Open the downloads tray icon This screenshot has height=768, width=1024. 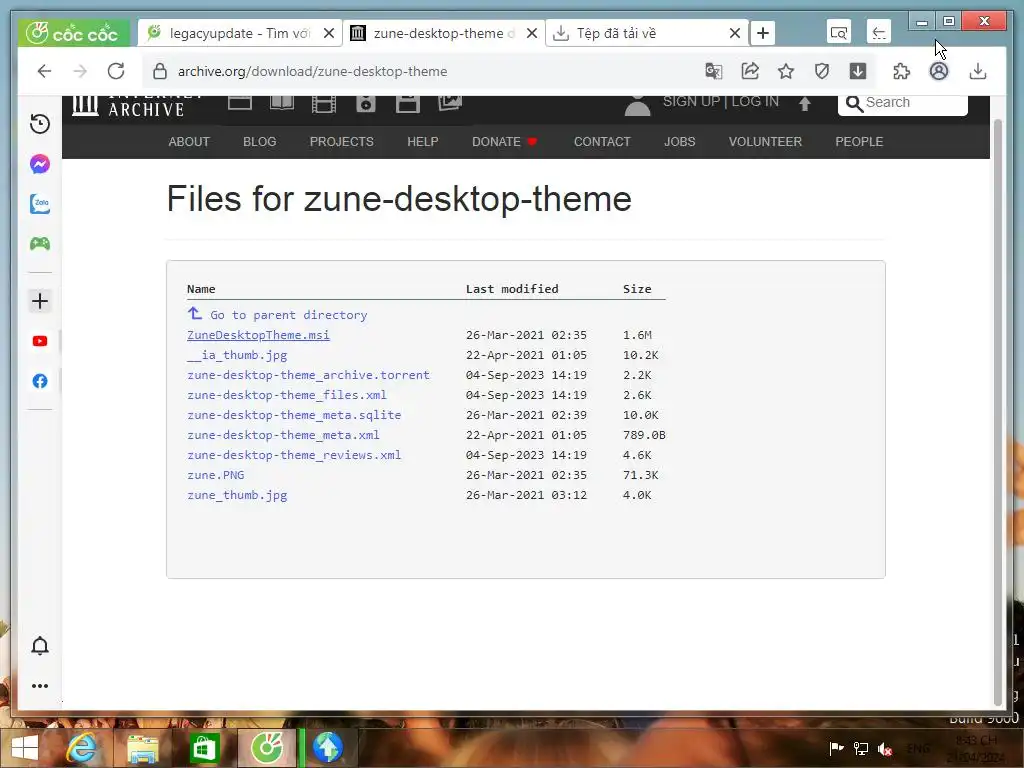(x=978, y=71)
